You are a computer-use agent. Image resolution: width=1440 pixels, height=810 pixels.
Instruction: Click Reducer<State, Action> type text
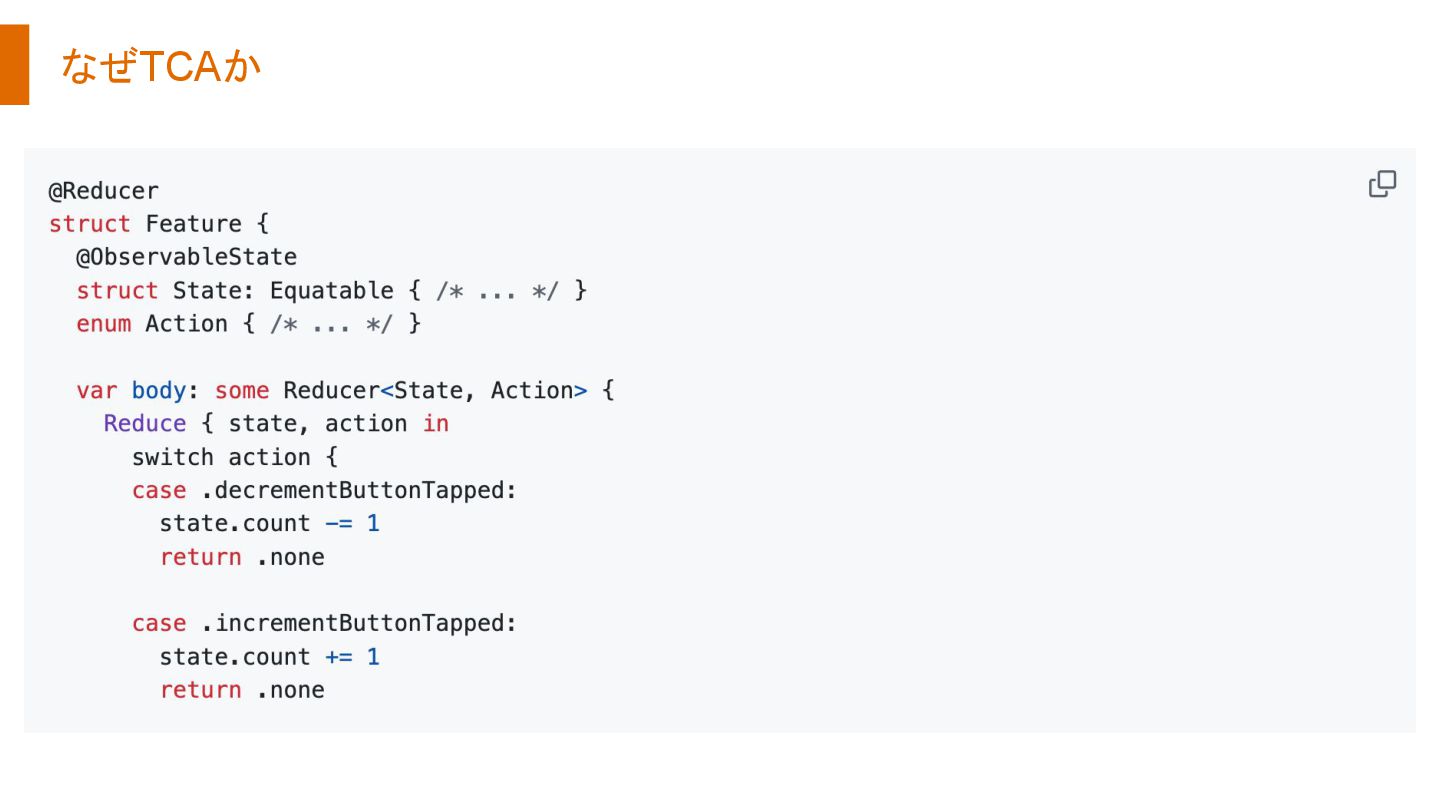tap(436, 390)
